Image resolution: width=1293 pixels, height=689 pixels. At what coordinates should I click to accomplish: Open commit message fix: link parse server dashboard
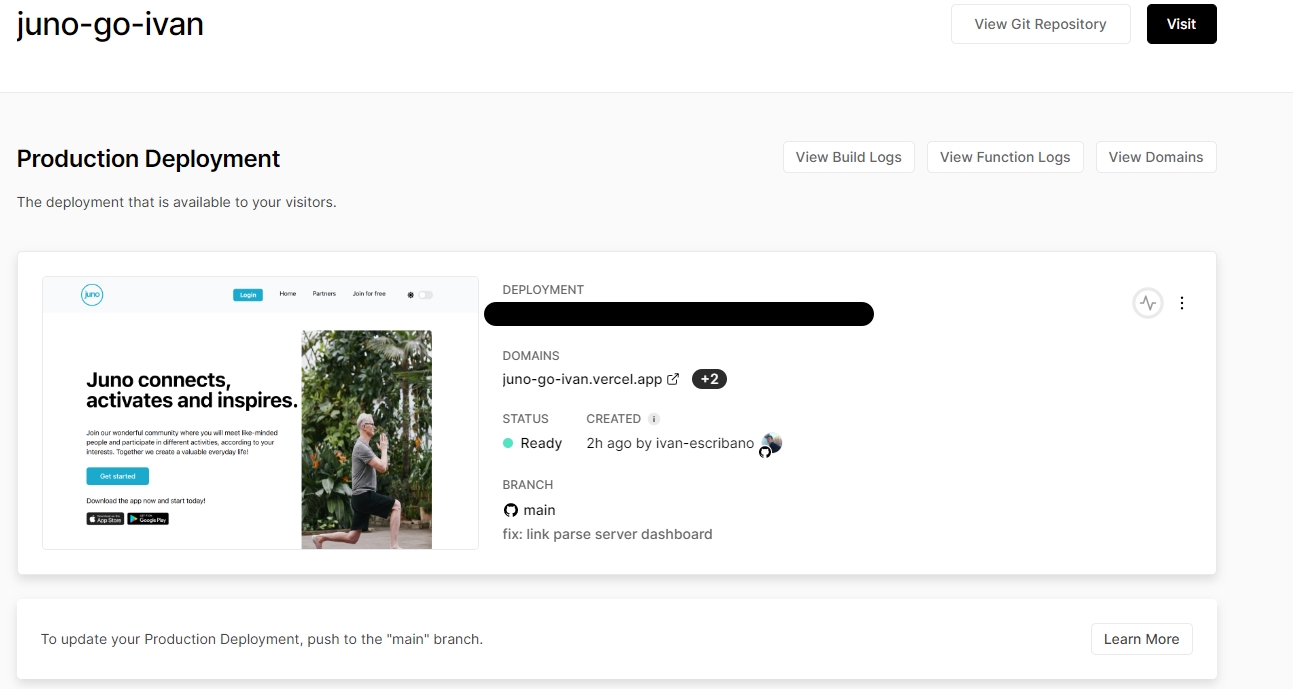click(607, 534)
